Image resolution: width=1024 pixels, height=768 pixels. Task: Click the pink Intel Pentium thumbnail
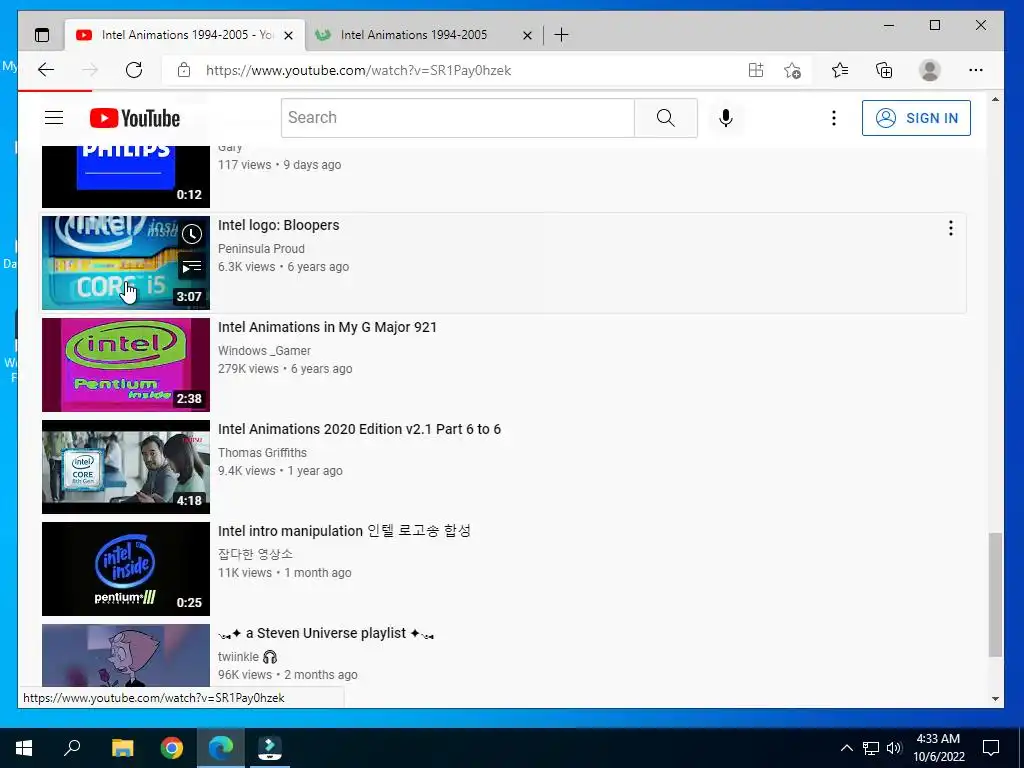(x=126, y=364)
